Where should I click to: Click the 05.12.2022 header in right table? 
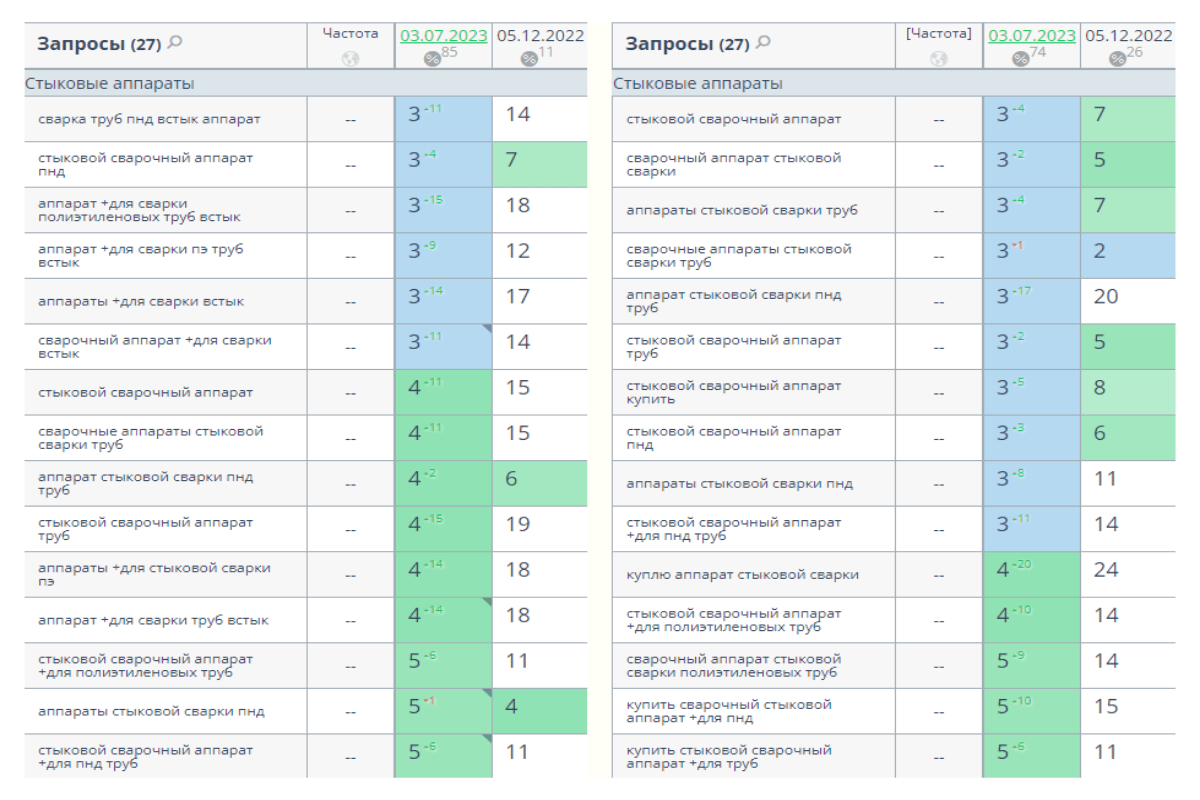click(x=1128, y=36)
